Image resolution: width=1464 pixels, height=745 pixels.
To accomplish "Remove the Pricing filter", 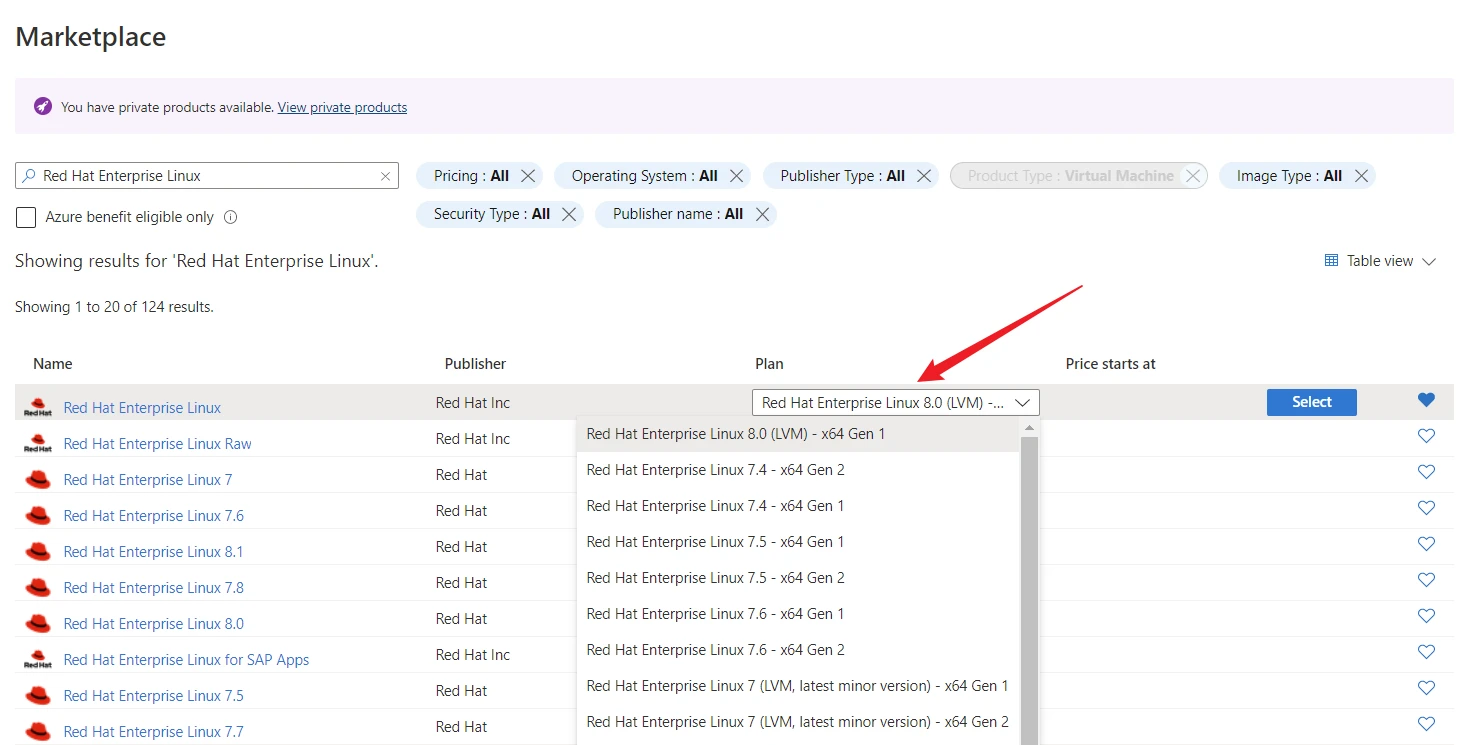I will point(528,176).
